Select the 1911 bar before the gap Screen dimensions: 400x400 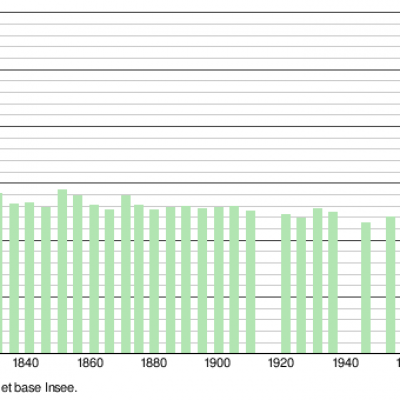[x=251, y=282]
